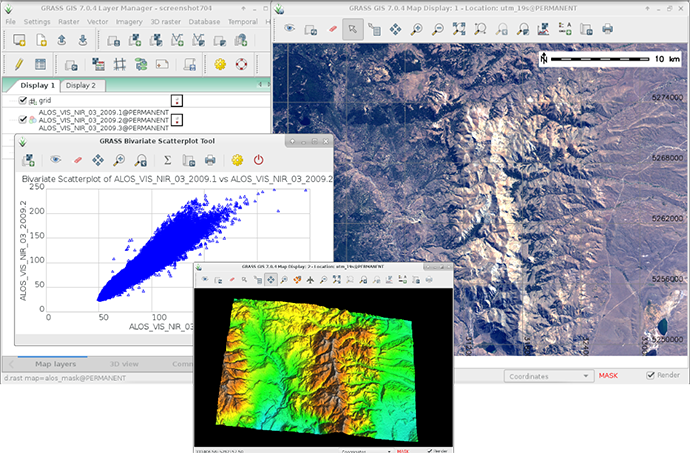Image resolution: width=690 pixels, height=453 pixels.
Task: Open the ALOS RGB layer options button
Action: point(177,120)
